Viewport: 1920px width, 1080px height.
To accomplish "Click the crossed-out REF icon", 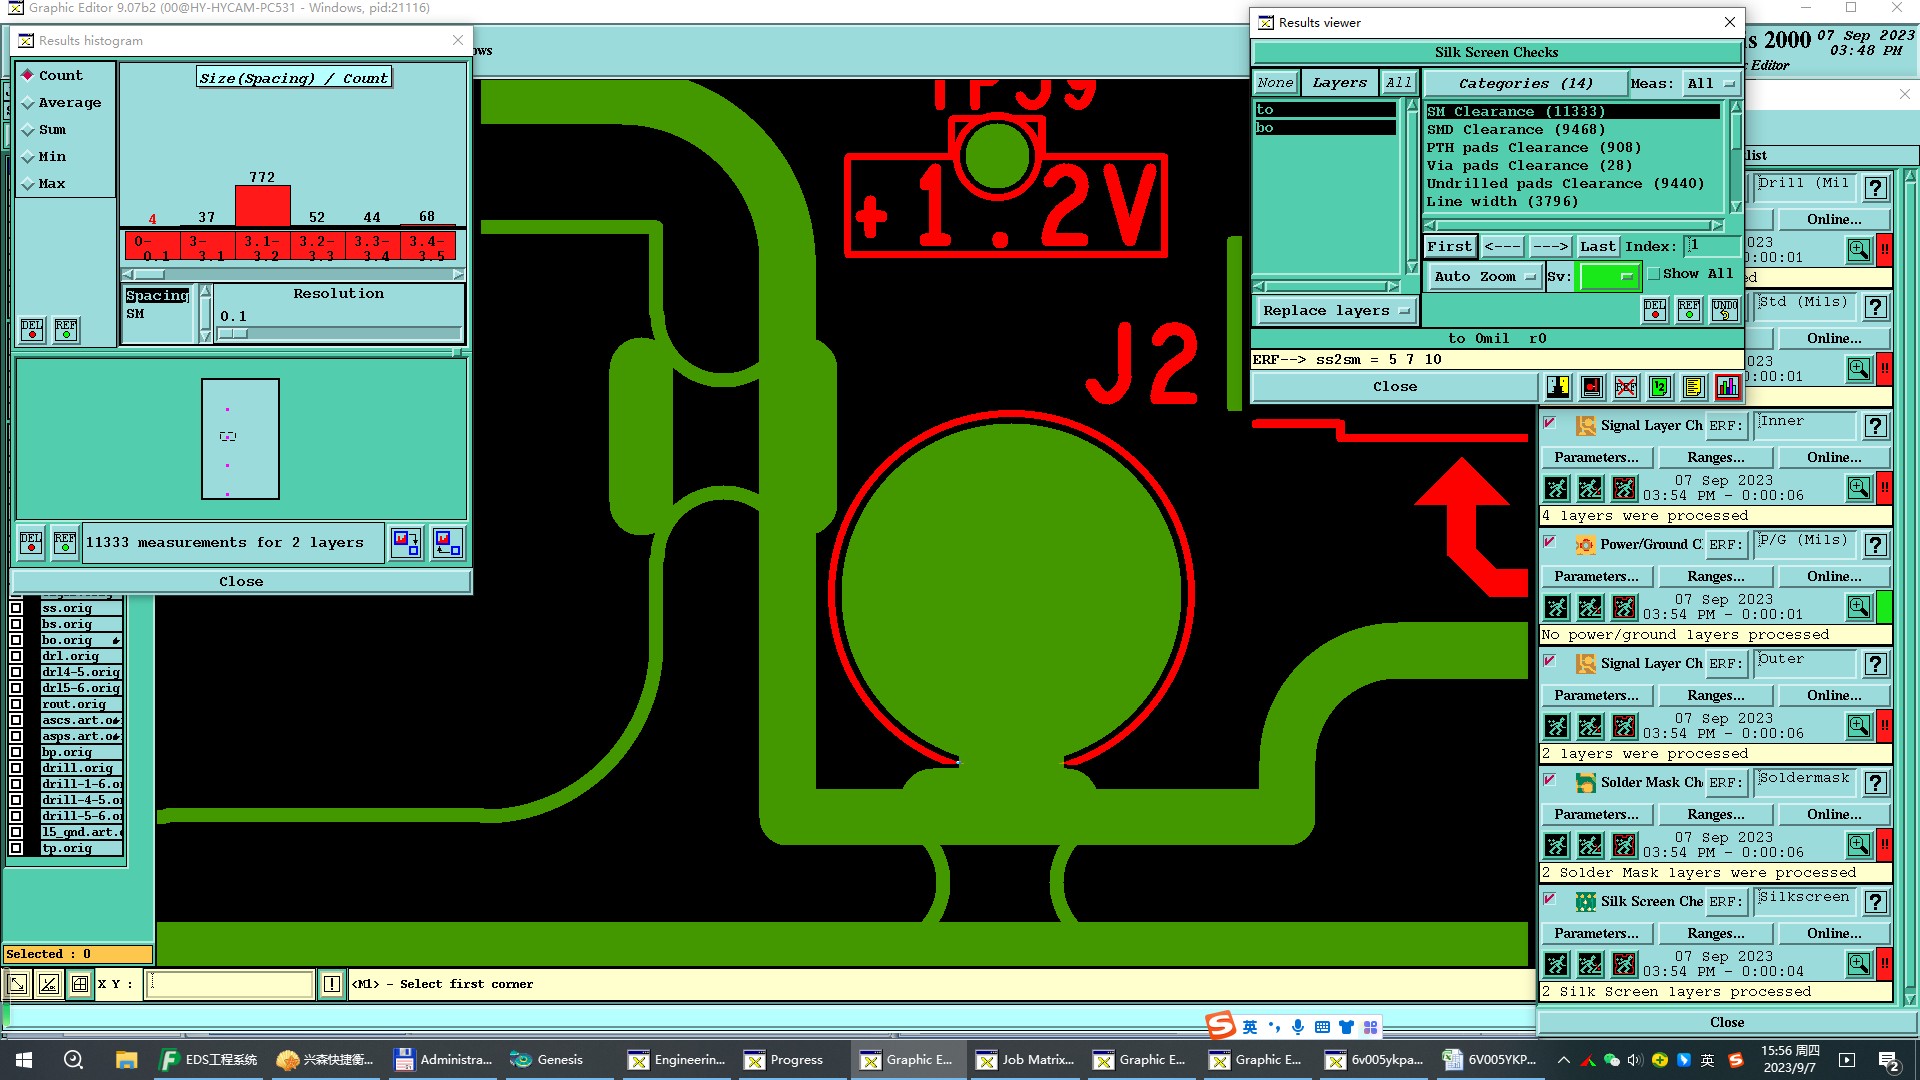I will pyautogui.click(x=1626, y=387).
